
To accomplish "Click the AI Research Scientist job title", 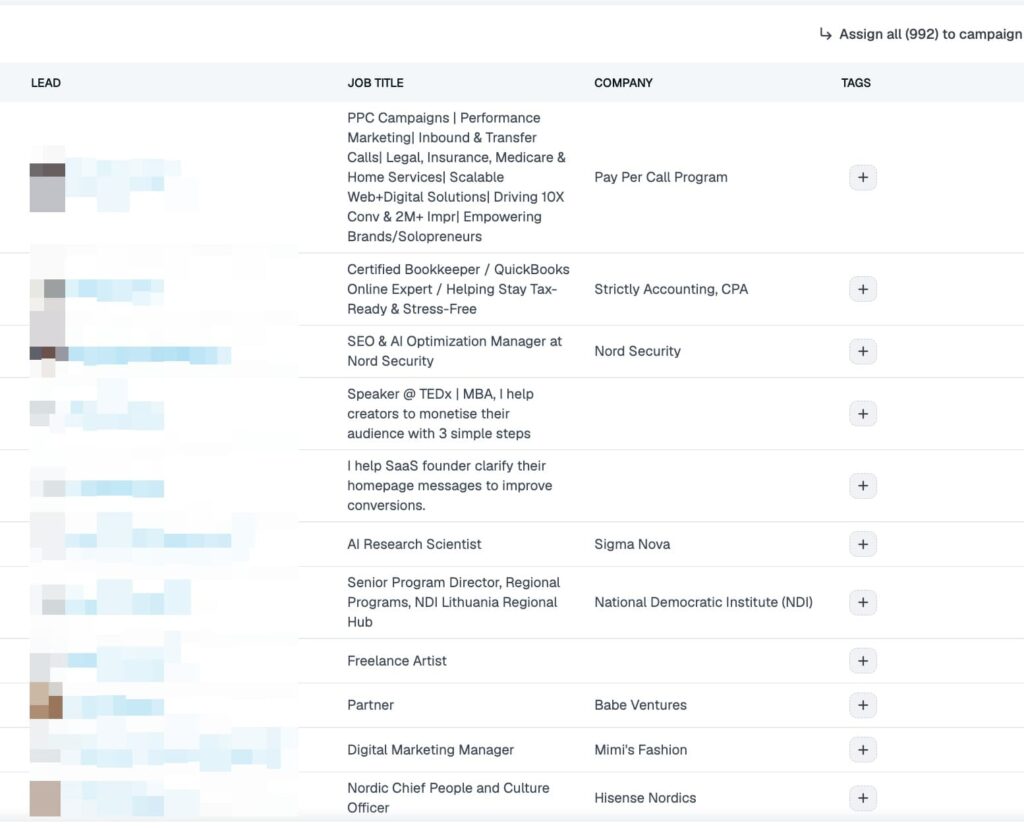I will click(x=414, y=544).
